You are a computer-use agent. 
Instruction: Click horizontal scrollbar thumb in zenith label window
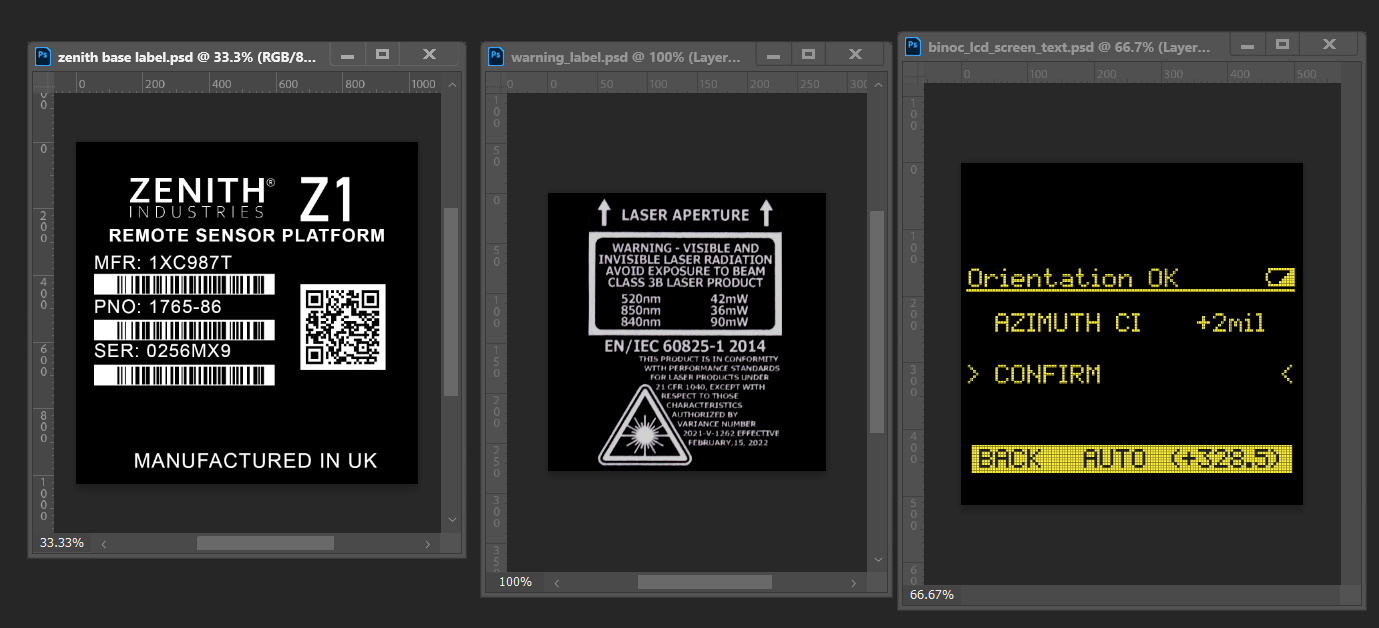click(265, 543)
